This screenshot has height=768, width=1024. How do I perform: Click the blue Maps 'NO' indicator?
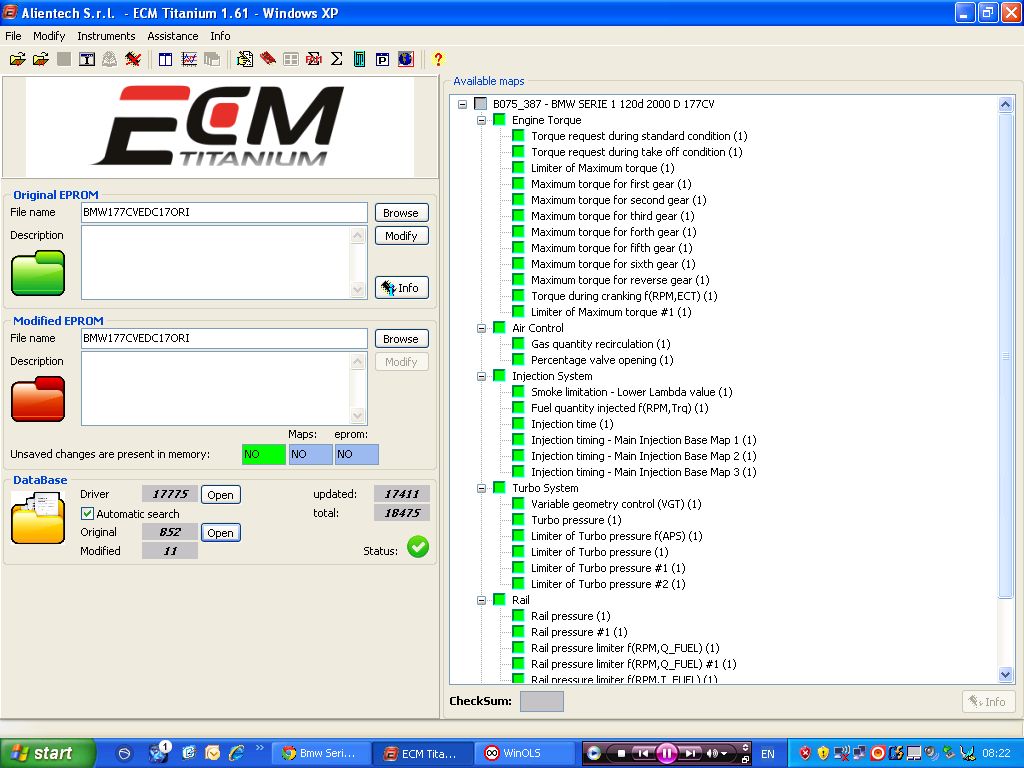click(x=310, y=454)
